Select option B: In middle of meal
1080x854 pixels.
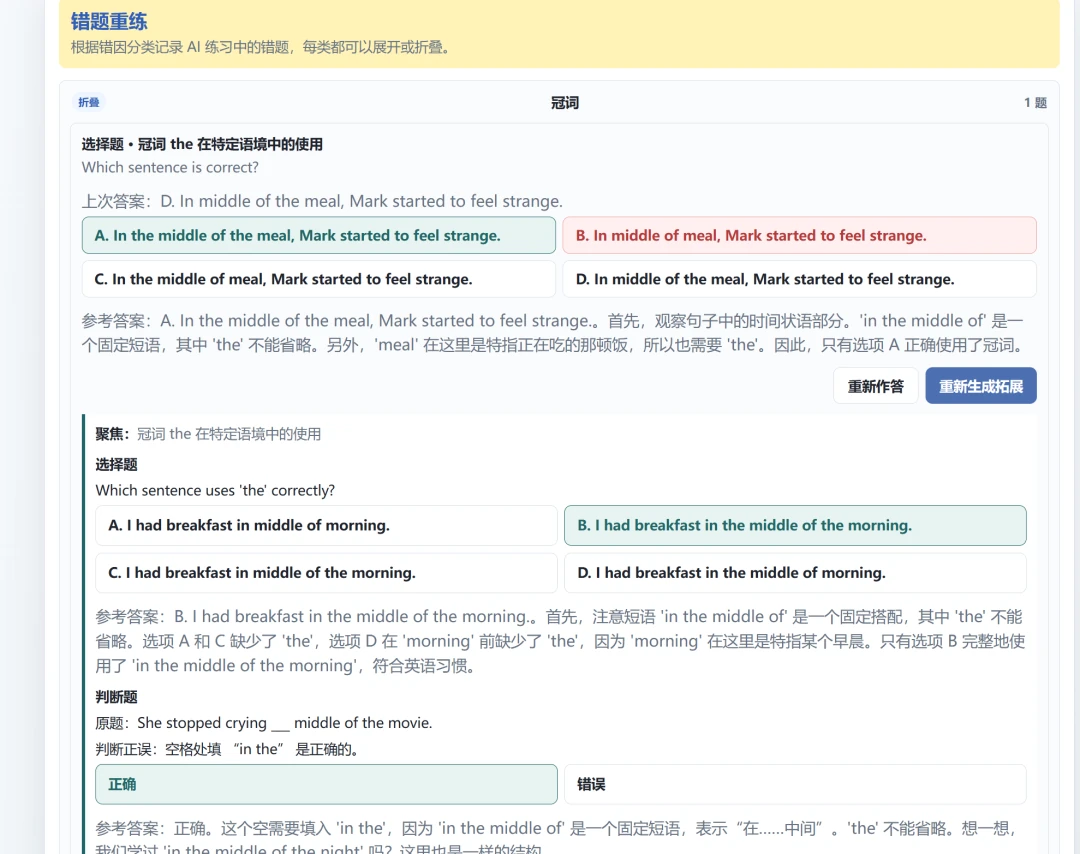pos(800,236)
